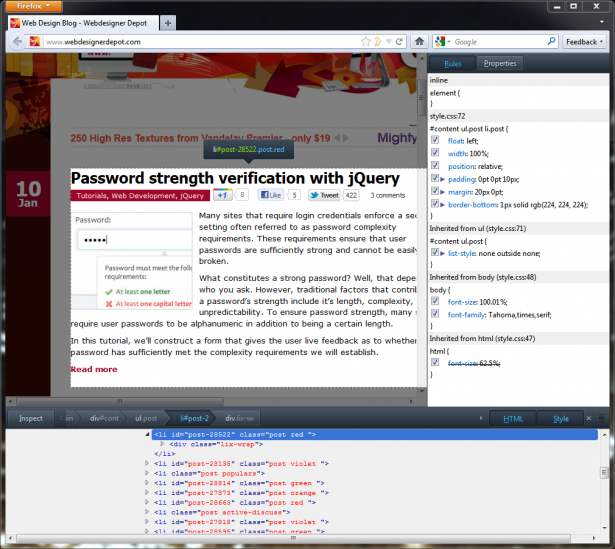This screenshot has height=549, width=615.
Task: Uncheck the float: left property
Action: point(435,140)
